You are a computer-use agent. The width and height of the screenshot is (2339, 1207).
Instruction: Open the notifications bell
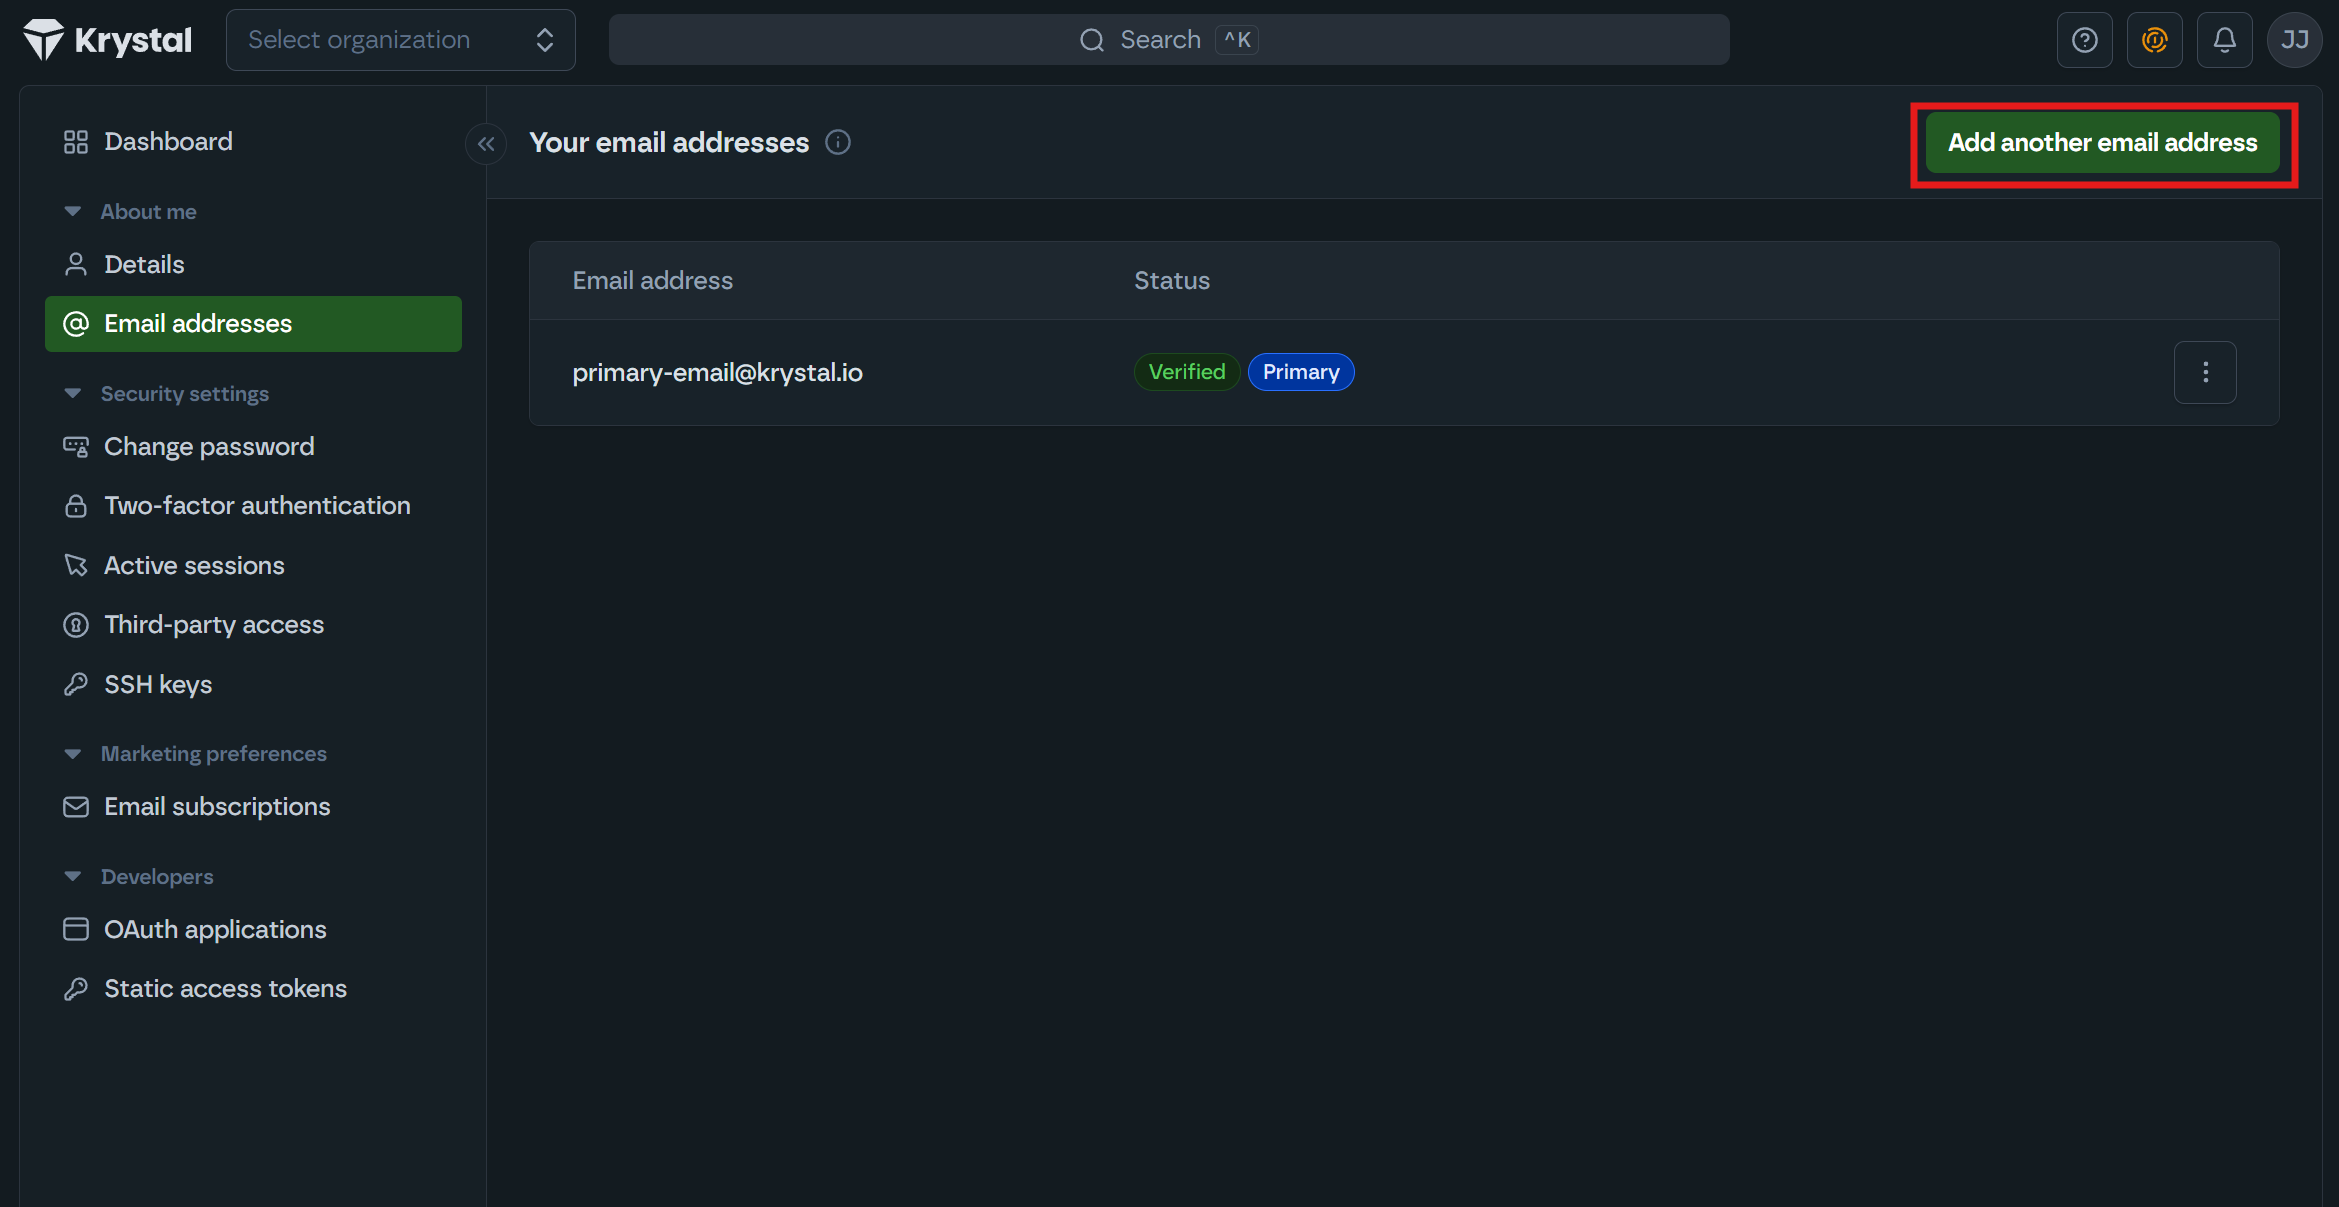(2224, 40)
